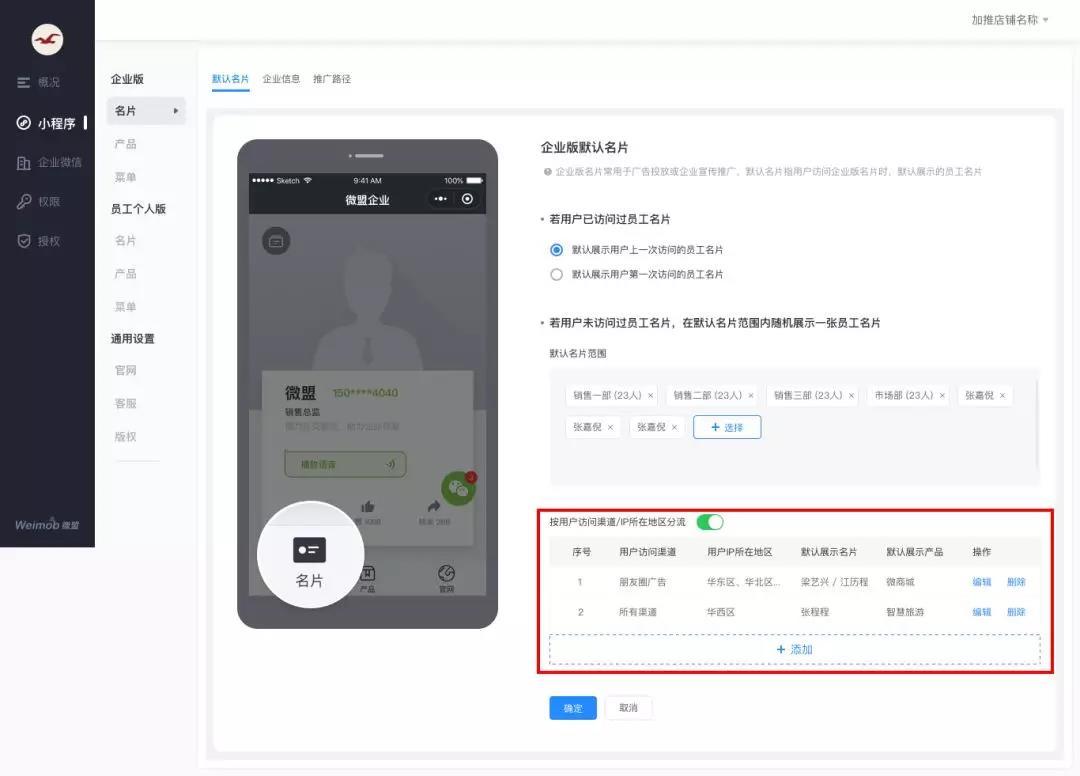Click the 微盟企业 title in phone preview

(367, 200)
